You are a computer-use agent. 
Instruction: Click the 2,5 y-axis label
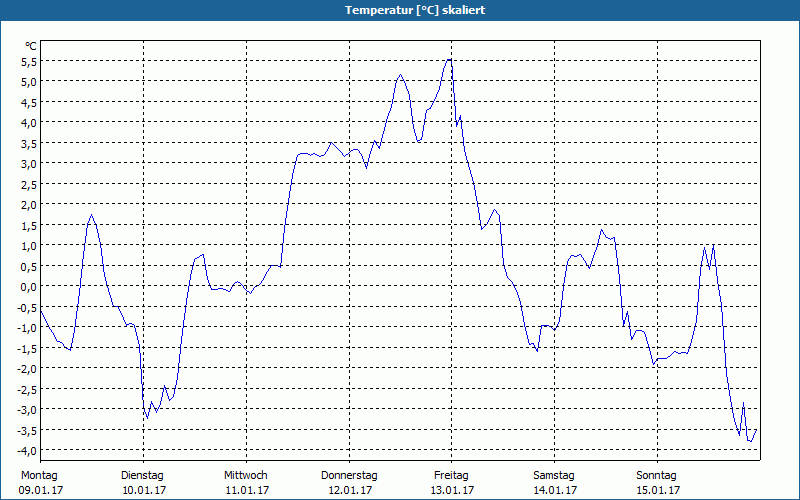30,184
